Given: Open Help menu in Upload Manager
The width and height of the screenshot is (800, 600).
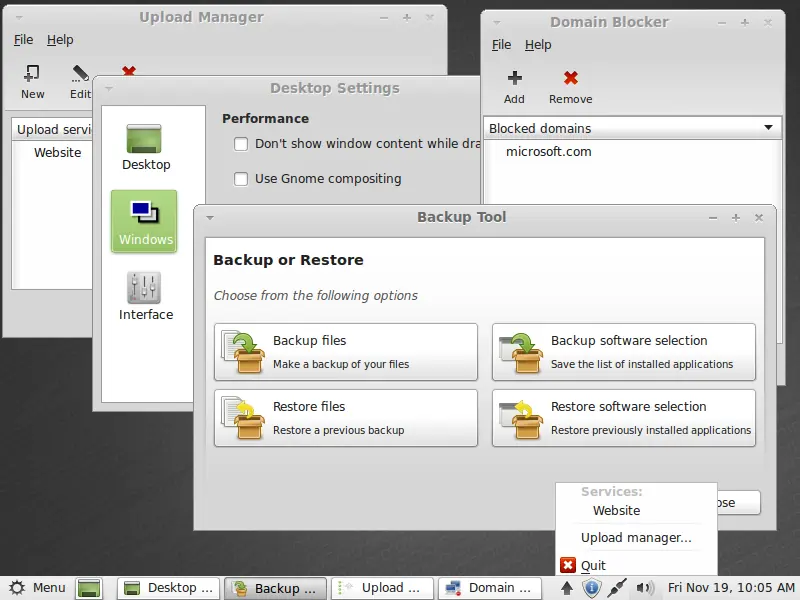Looking at the screenshot, I should (60, 40).
